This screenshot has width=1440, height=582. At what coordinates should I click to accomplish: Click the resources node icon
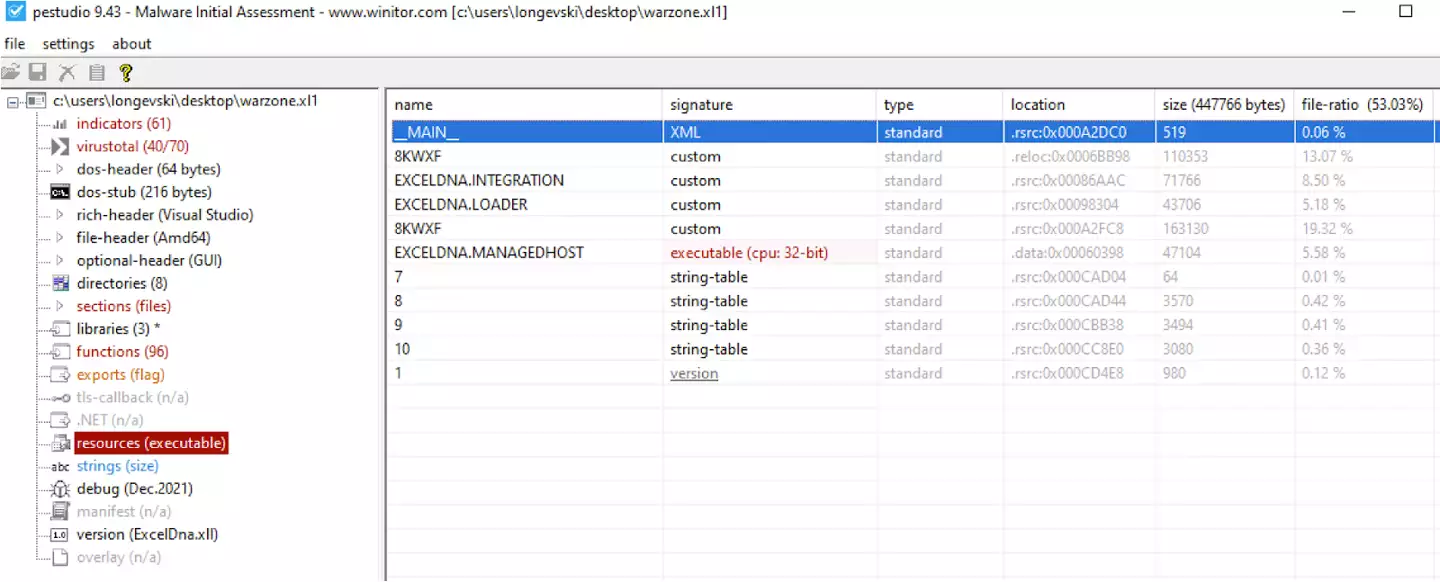60,443
